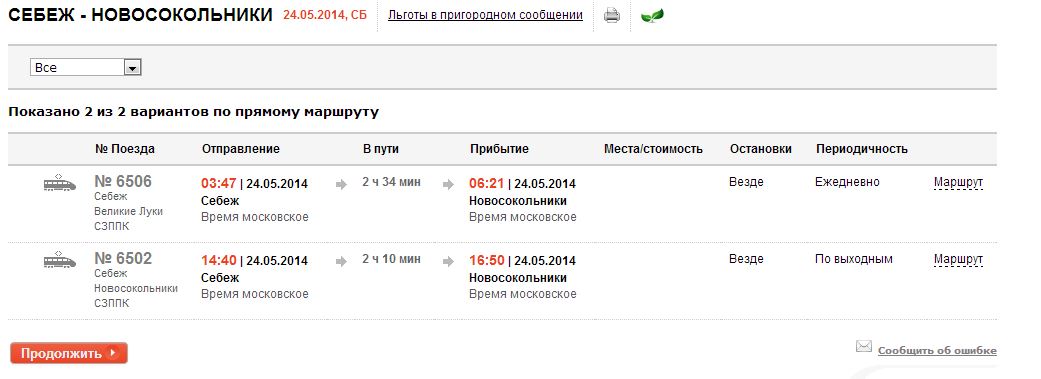The image size is (1041, 379).
Task: Click the arrow icon before 16:50 arrival
Action: tap(448, 262)
